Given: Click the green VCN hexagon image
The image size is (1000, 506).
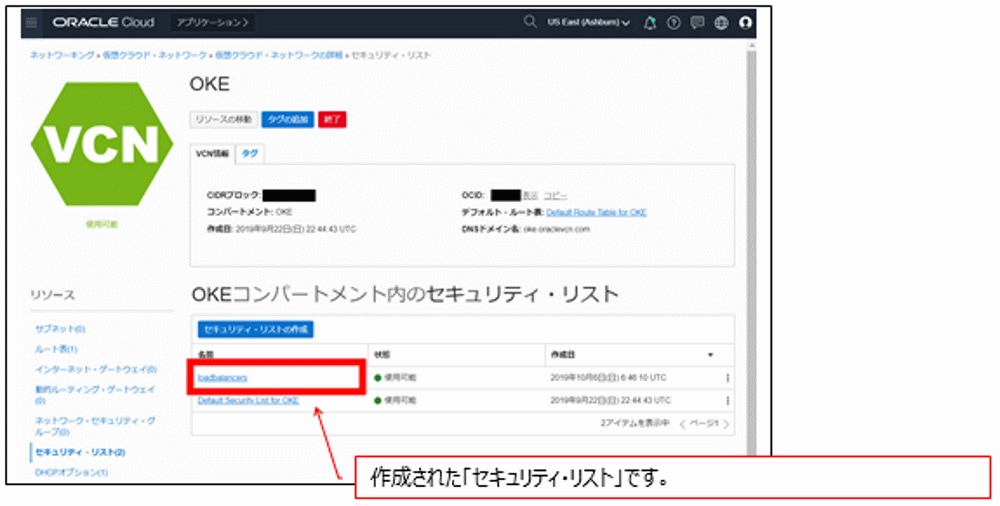Looking at the screenshot, I should pos(102,144).
